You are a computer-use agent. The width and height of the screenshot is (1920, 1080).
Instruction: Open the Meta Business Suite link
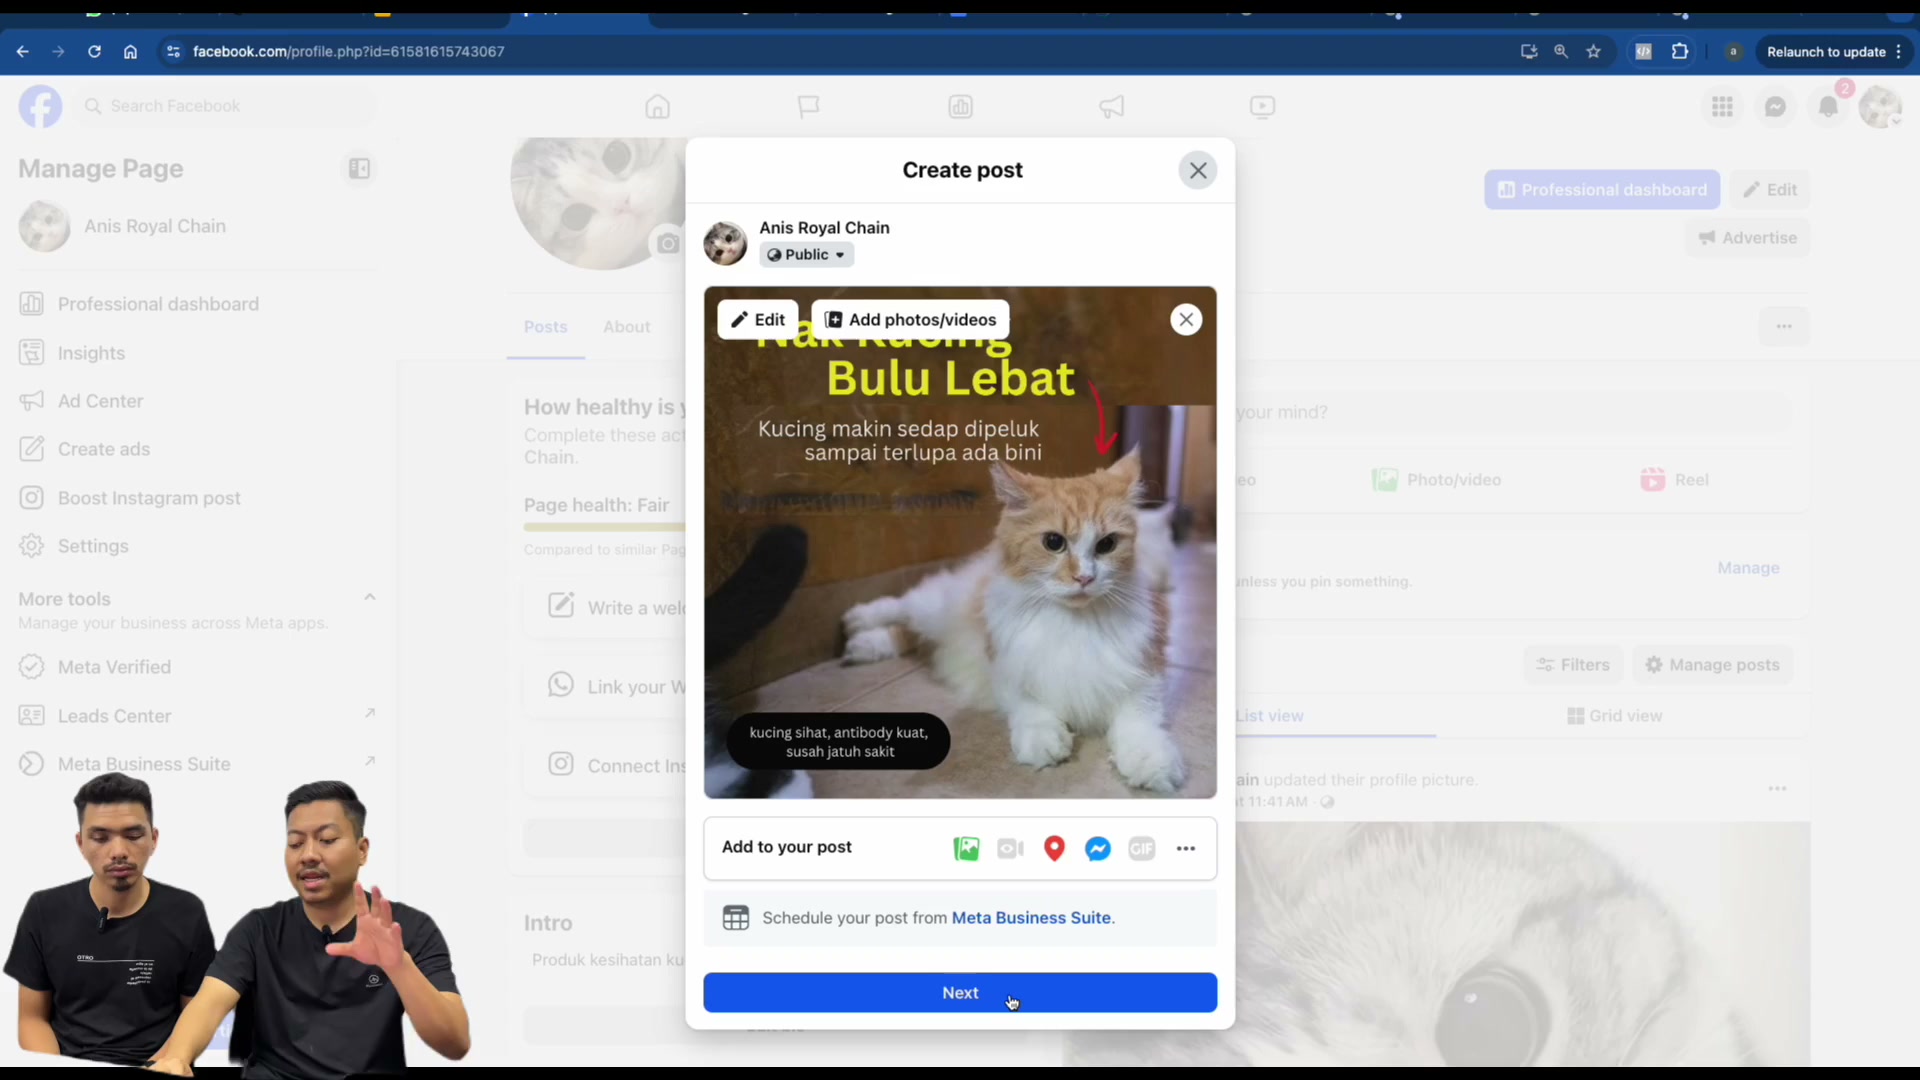coord(1031,918)
